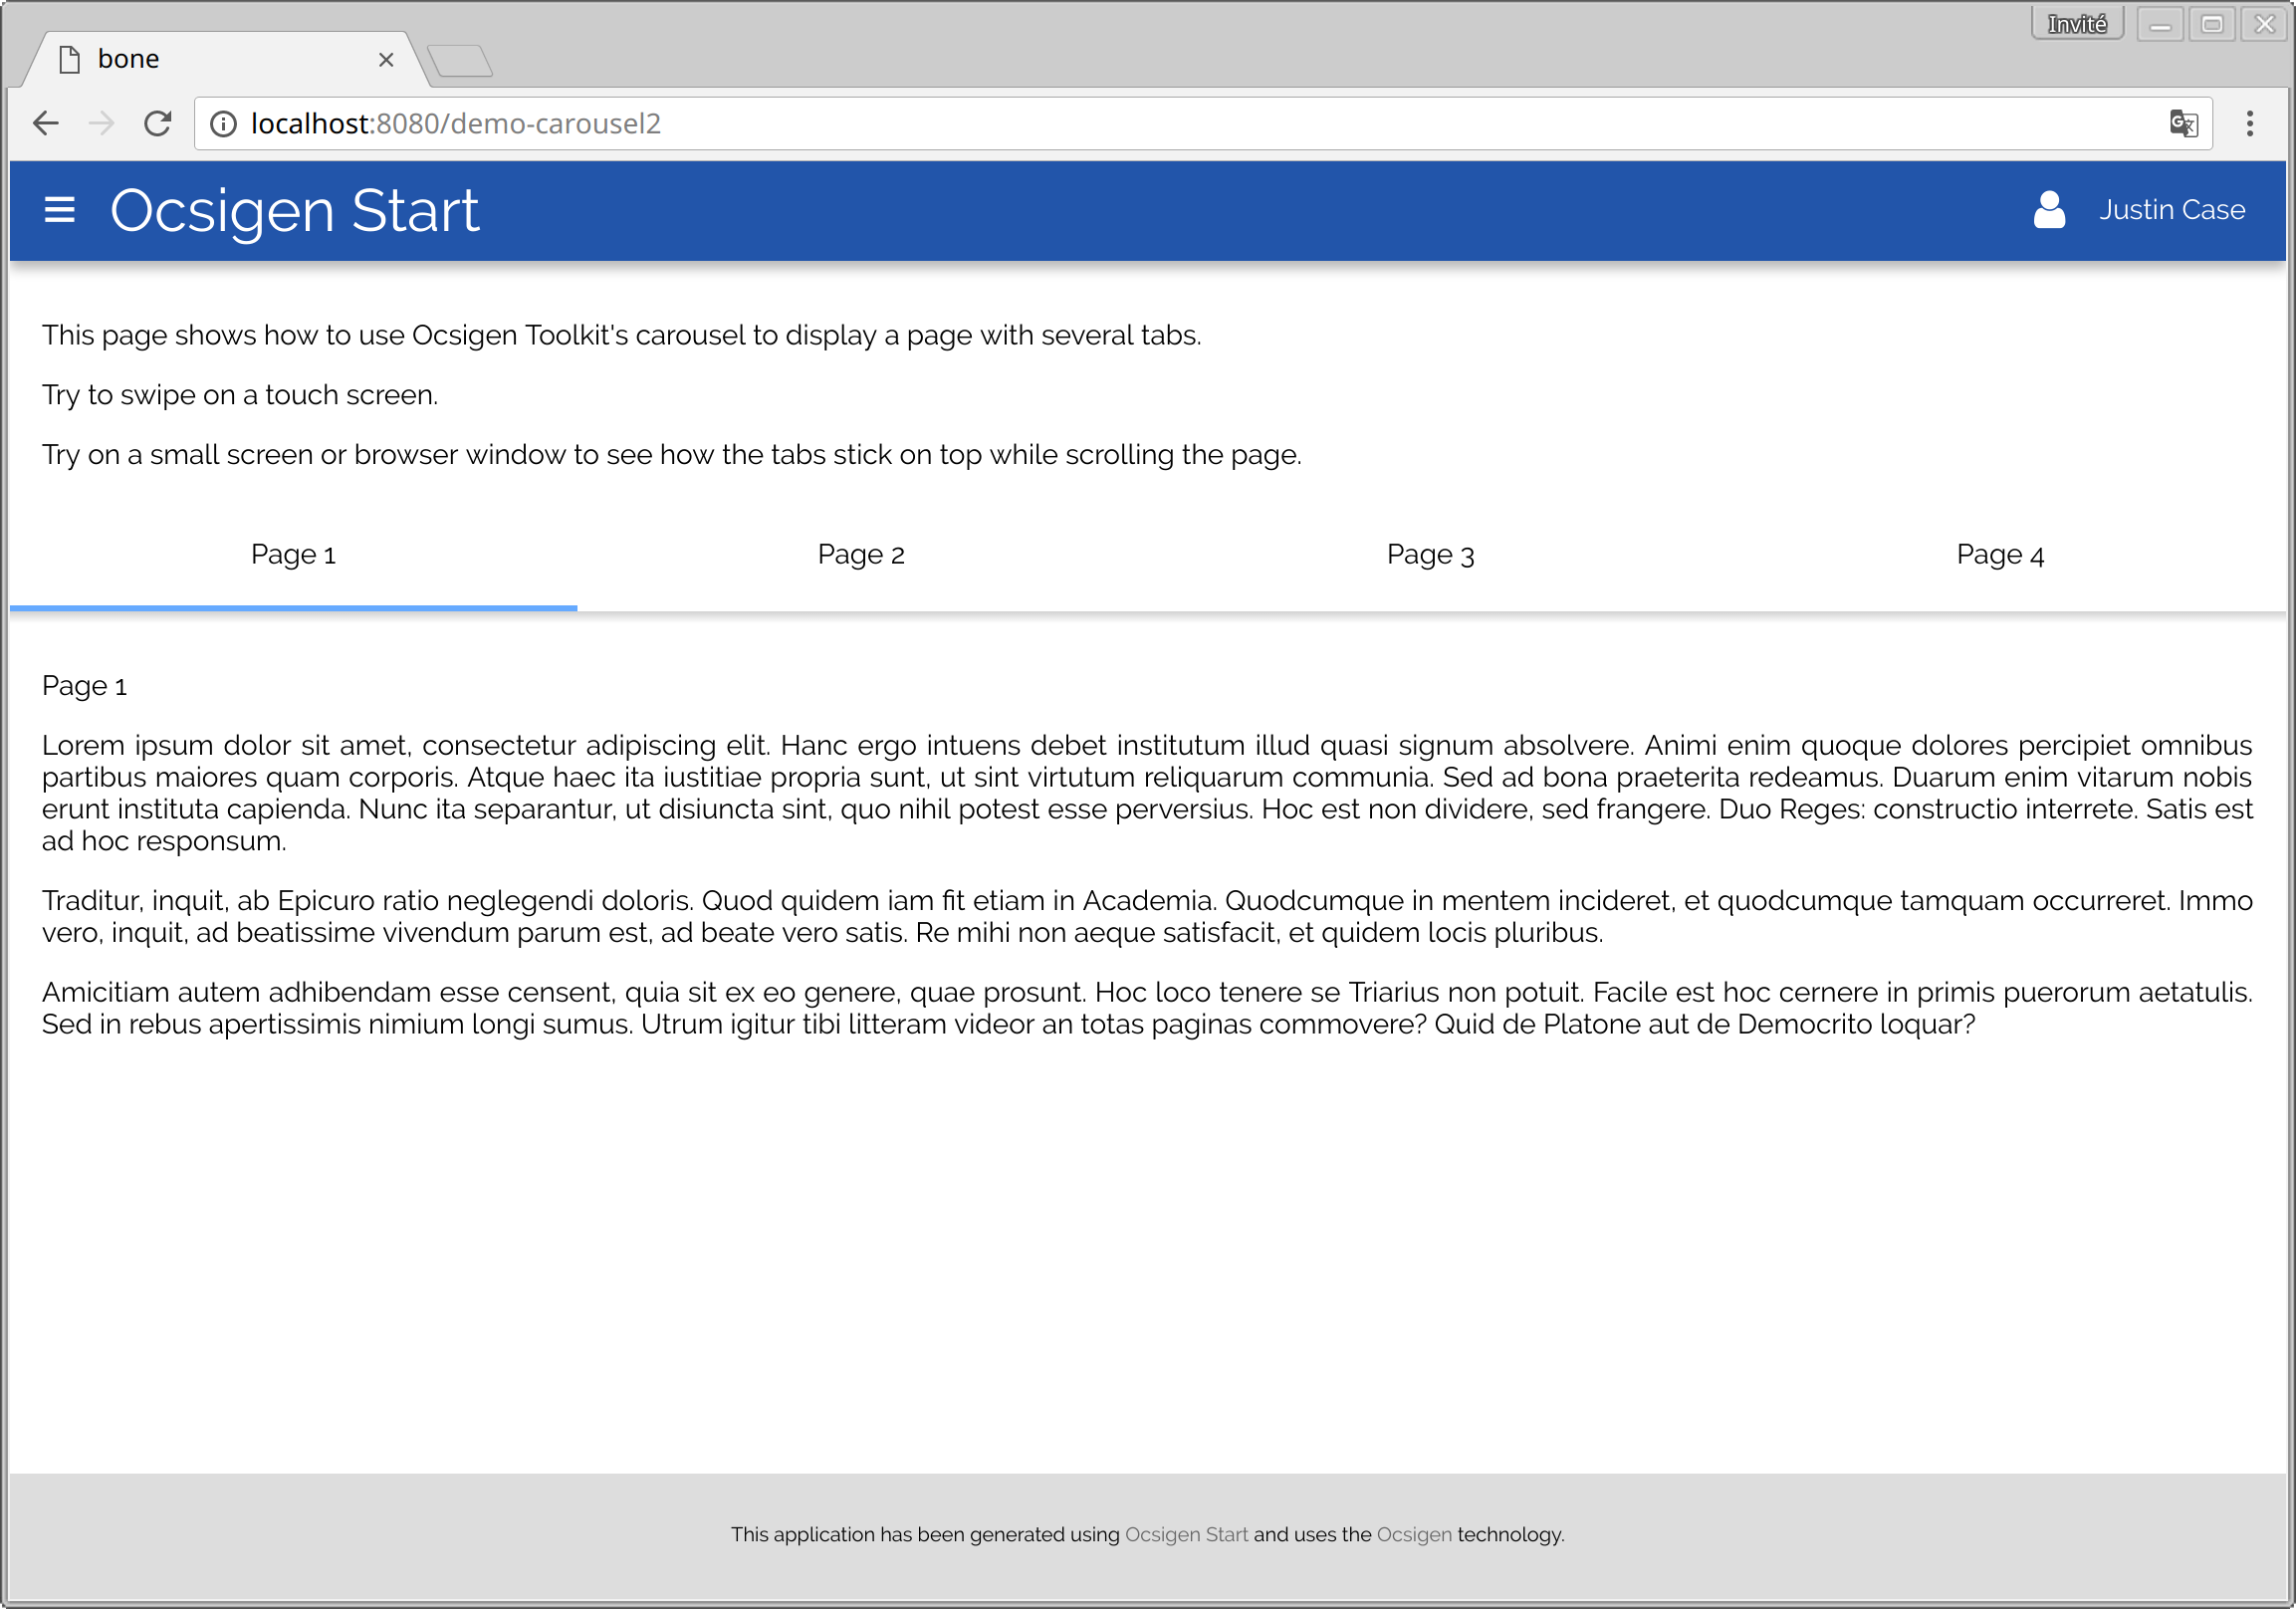Click the Justin Case username
Viewport: 2296px width, 1610px height.
[2171, 210]
